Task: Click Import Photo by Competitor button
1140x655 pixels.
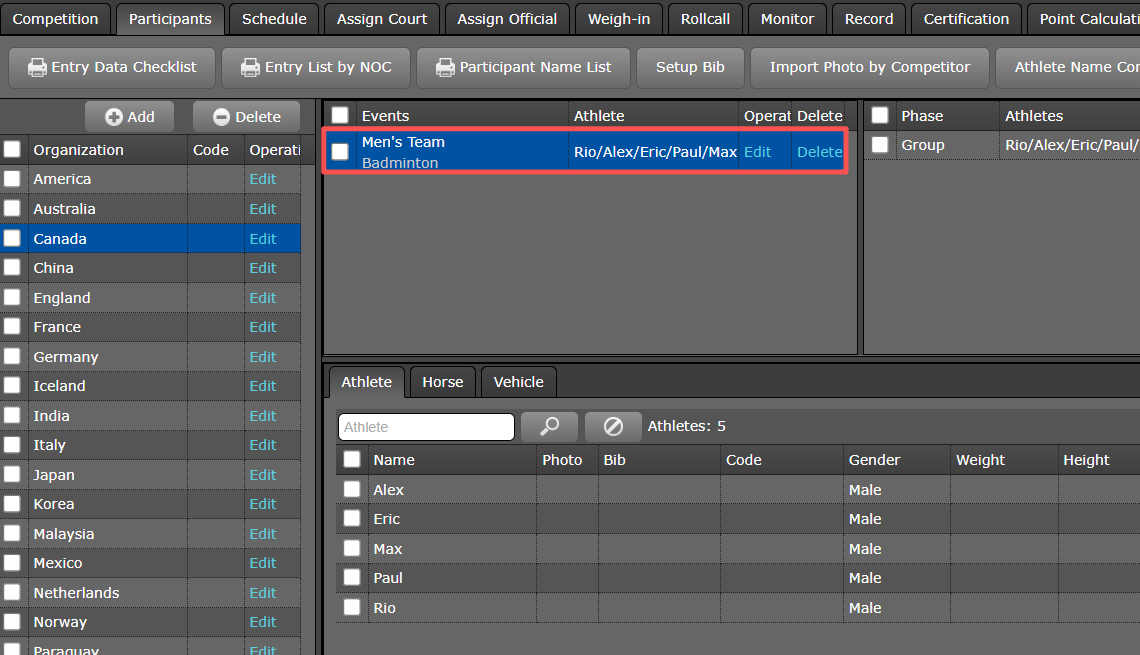Action: click(x=869, y=68)
